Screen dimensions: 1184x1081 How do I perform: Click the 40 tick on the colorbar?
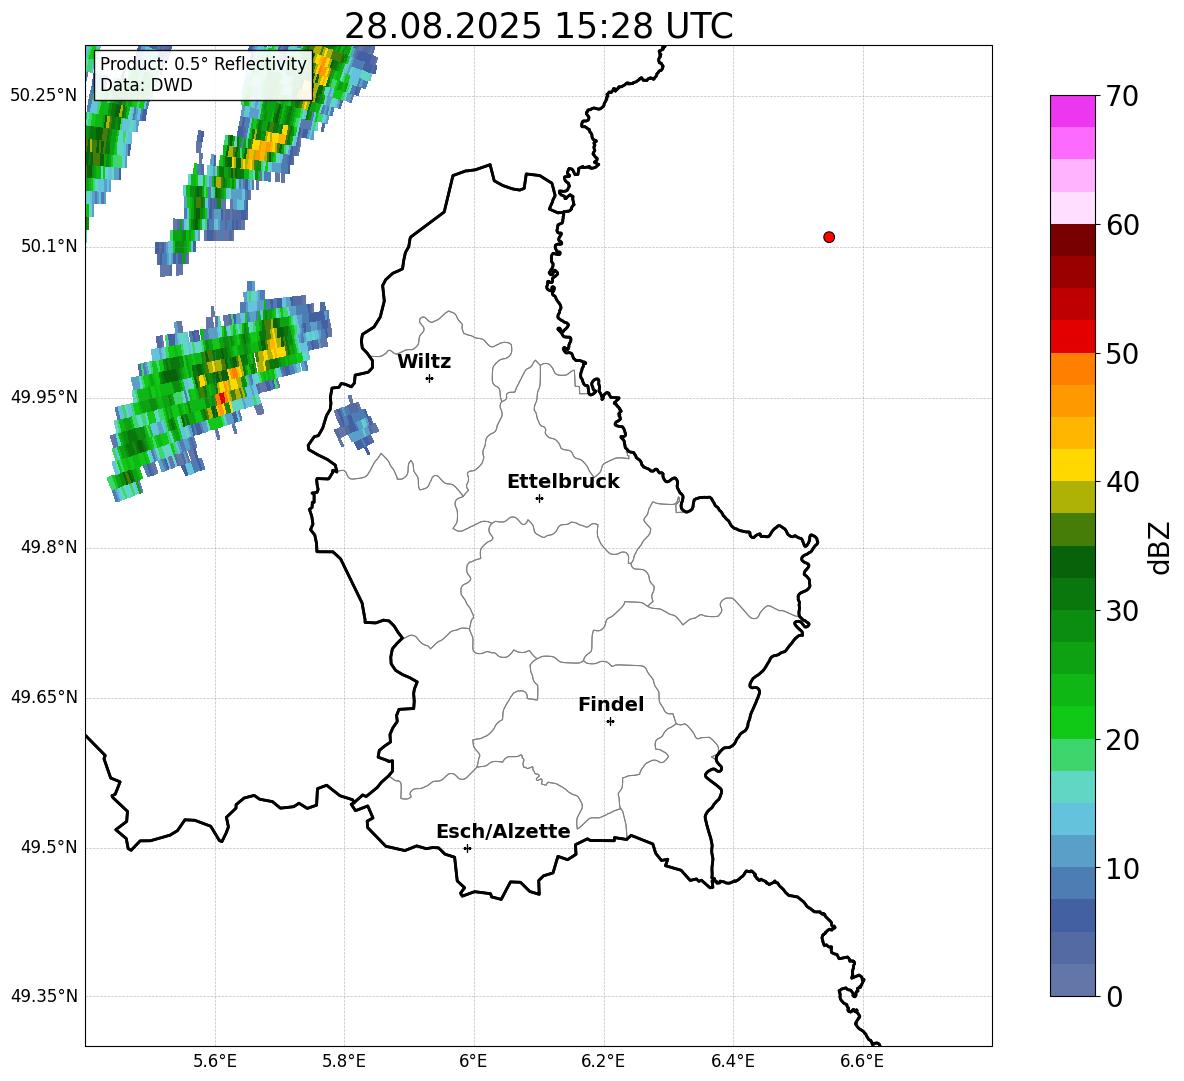tap(1122, 482)
